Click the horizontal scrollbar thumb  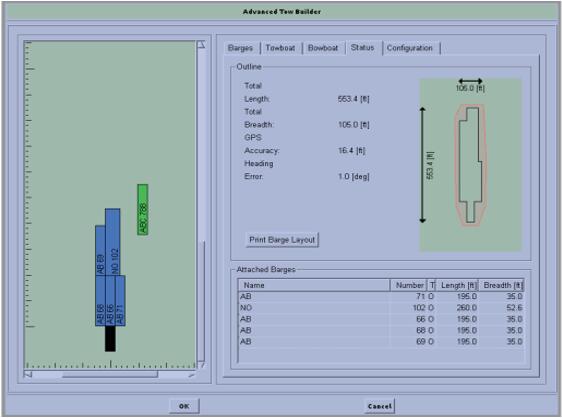[x=110, y=375]
